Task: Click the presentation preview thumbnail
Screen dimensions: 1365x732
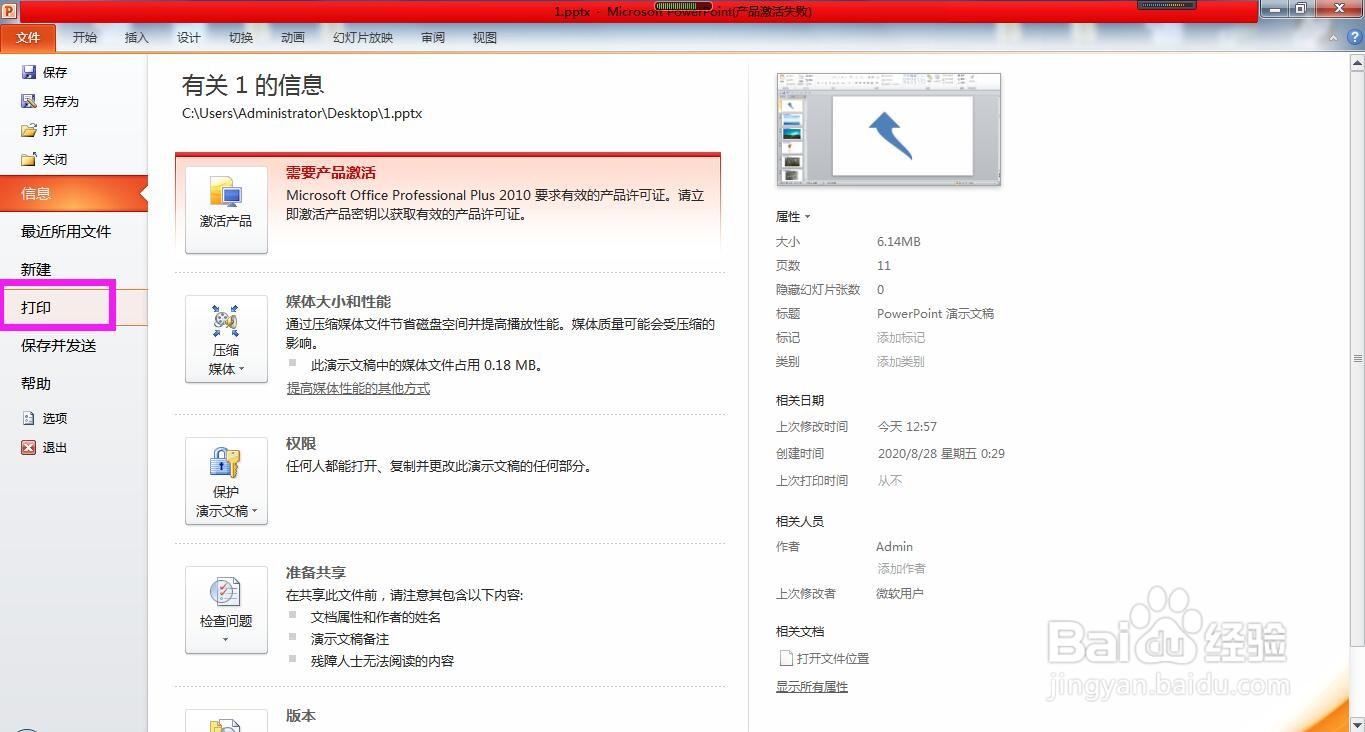Action: [x=889, y=129]
